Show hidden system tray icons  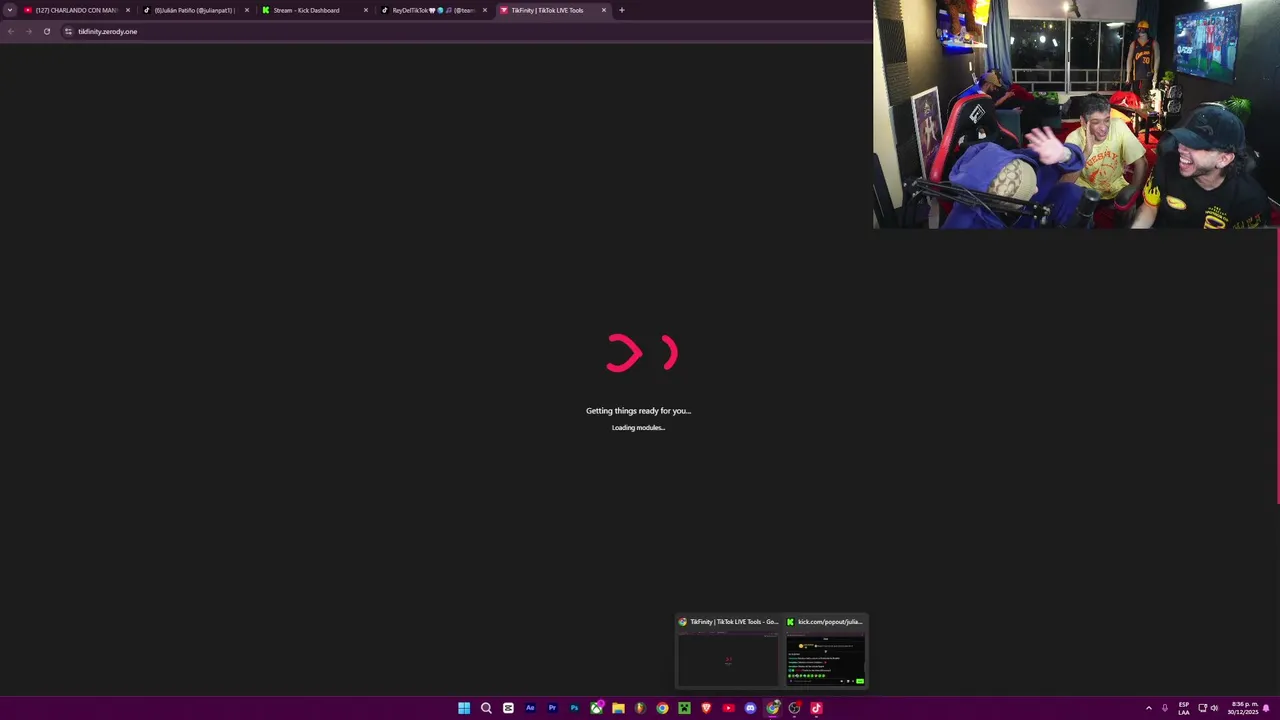point(1148,708)
